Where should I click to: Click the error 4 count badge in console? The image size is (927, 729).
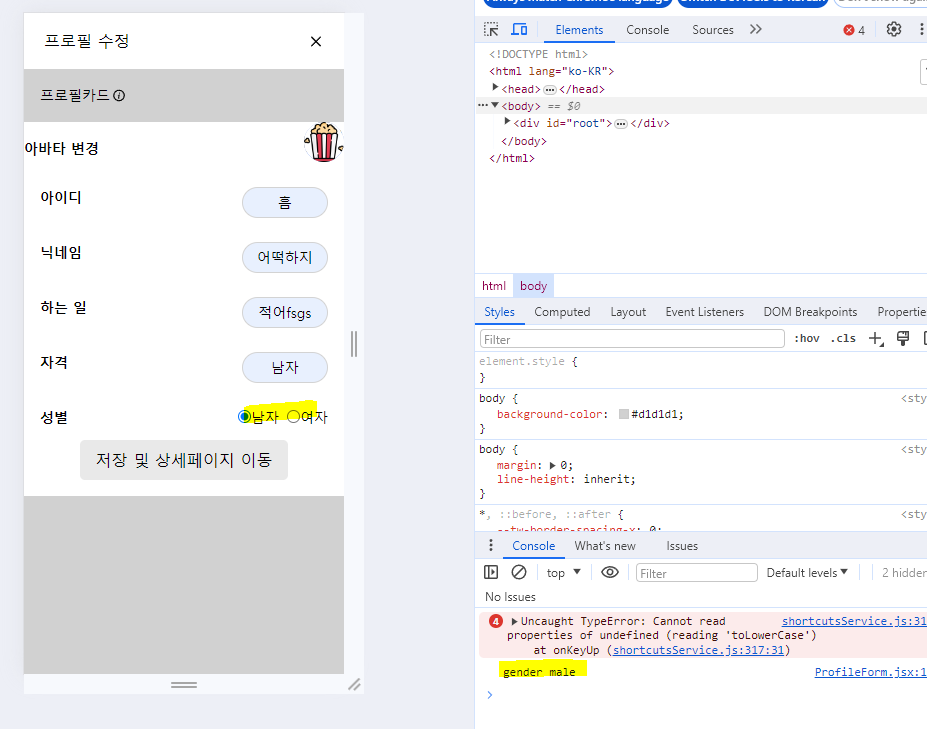(x=495, y=621)
